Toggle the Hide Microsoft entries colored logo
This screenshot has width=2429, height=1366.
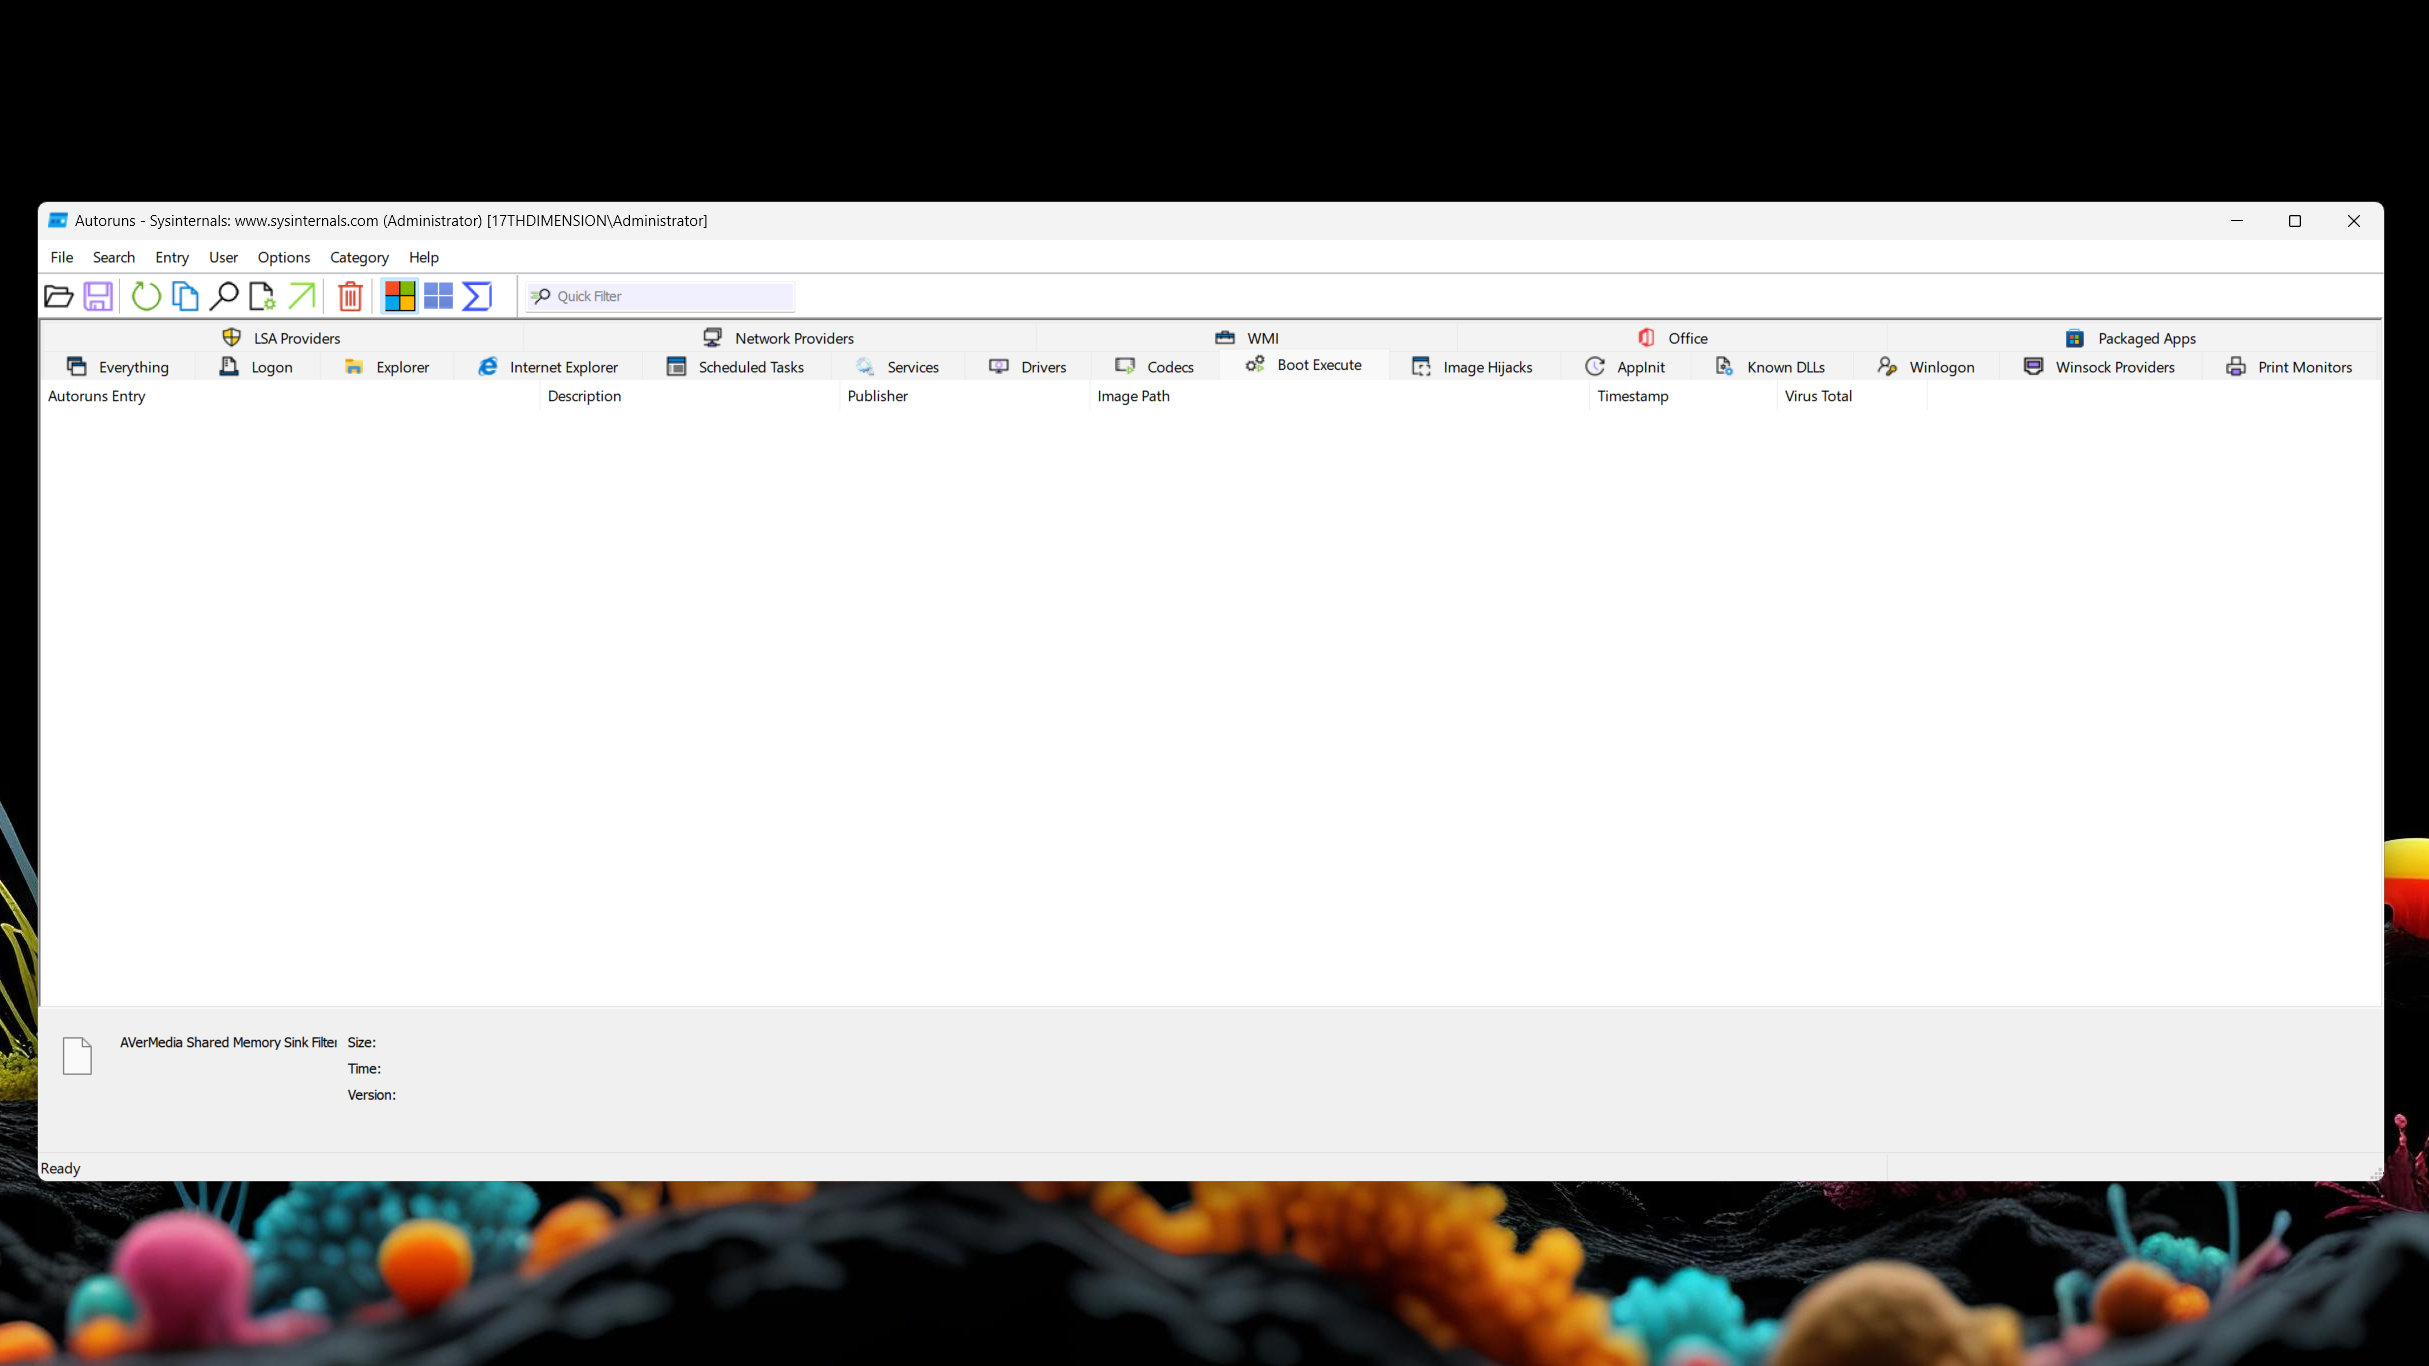(x=400, y=296)
